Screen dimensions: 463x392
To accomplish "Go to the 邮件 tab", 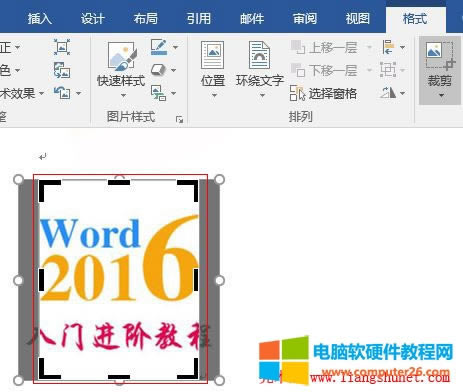I will 252,19.
